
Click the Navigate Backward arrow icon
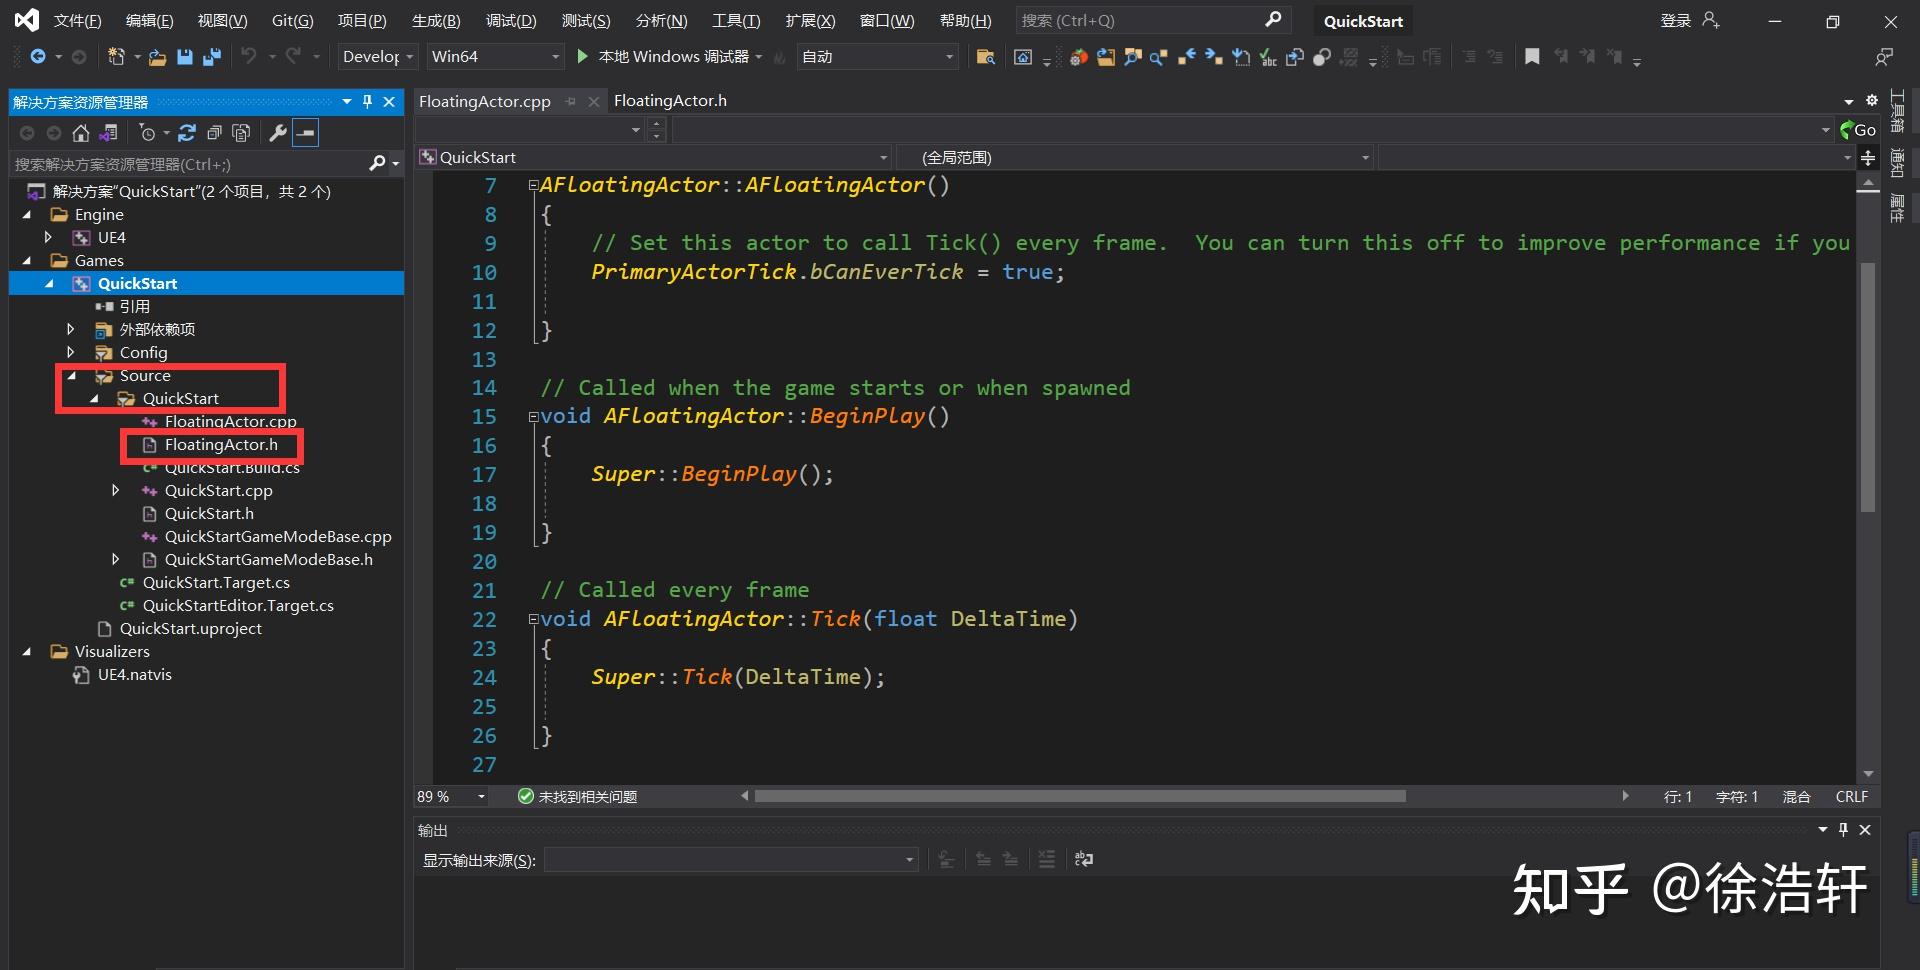(x=38, y=57)
